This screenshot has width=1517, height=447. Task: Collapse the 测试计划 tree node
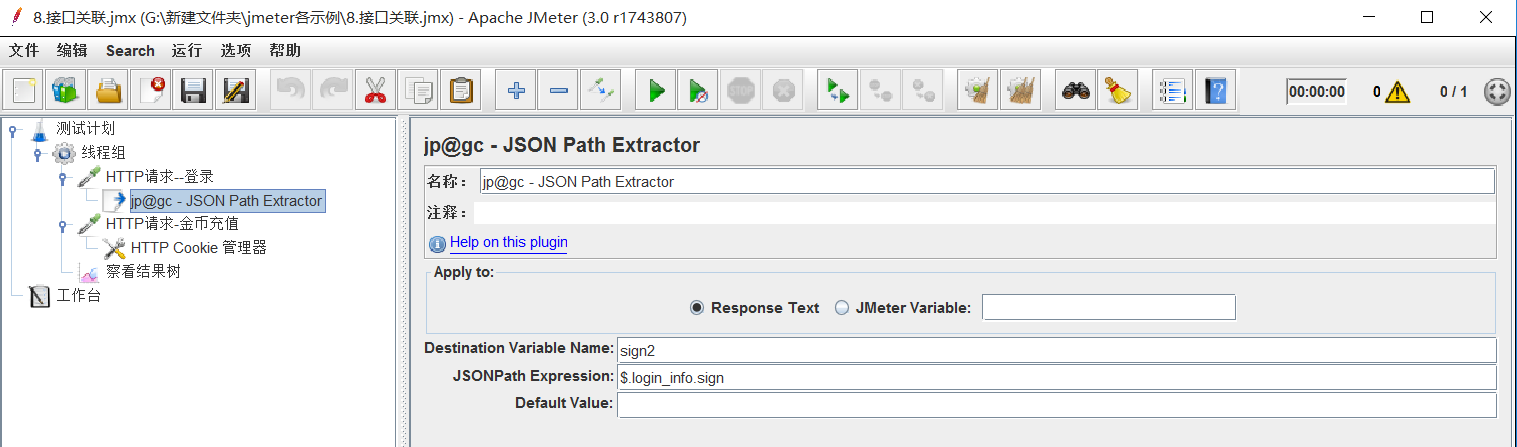click(12, 130)
